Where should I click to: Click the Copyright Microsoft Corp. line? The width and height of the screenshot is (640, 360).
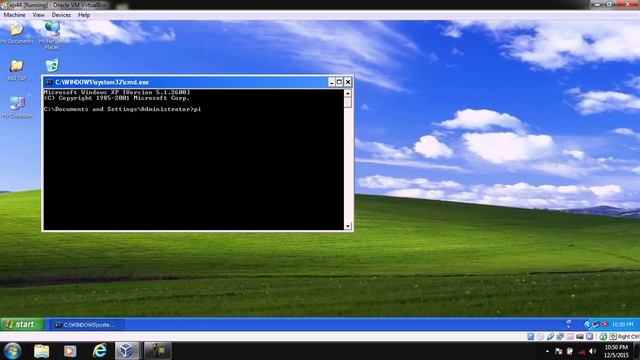tap(117, 98)
